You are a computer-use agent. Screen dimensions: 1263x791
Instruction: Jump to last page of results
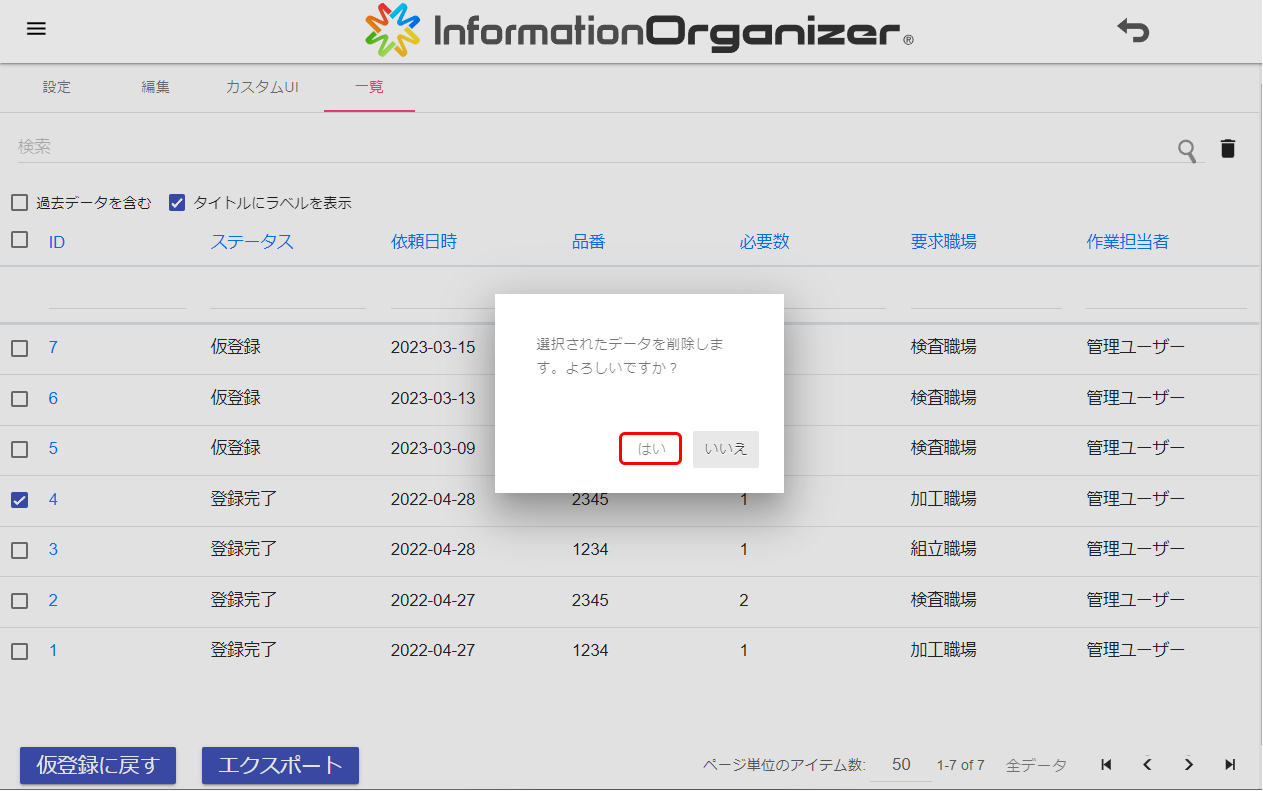click(x=1230, y=765)
